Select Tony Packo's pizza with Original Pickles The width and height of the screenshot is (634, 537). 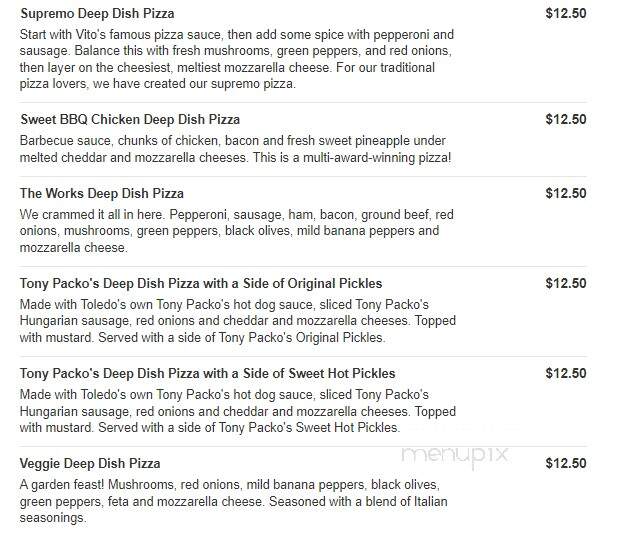[201, 283]
